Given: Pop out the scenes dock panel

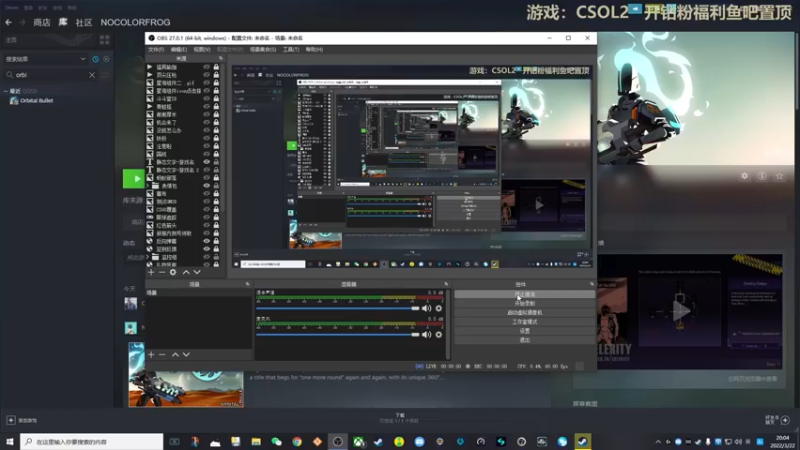Looking at the screenshot, I should 247,284.
